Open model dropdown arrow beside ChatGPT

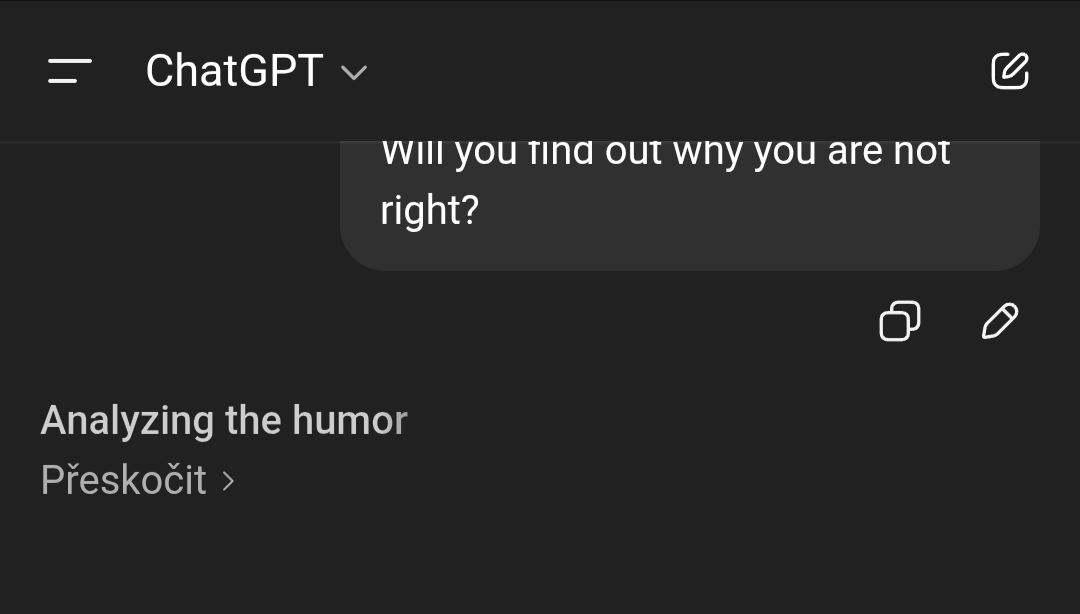coord(354,73)
